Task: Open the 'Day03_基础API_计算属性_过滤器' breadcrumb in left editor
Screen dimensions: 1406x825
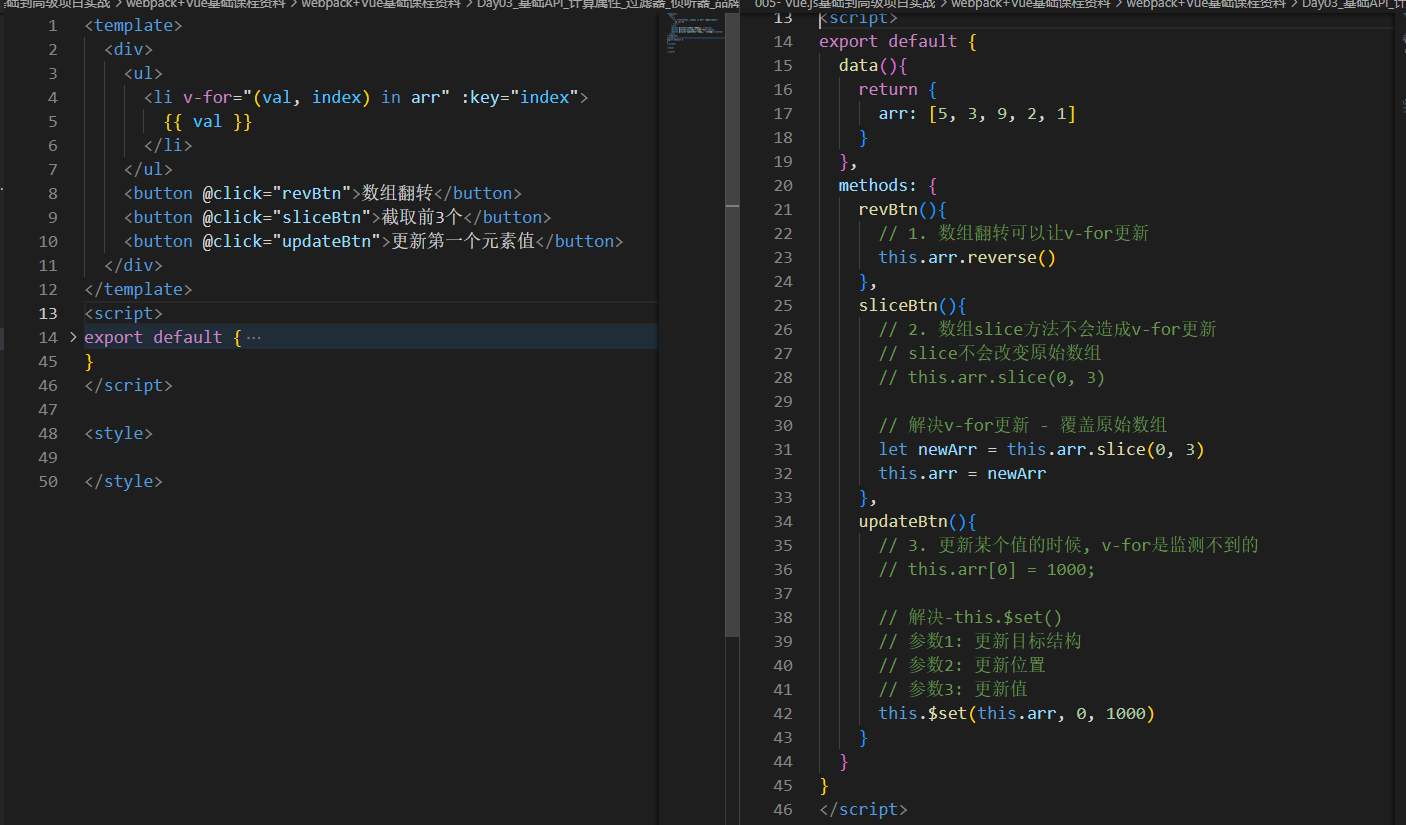Action: [608, 4]
